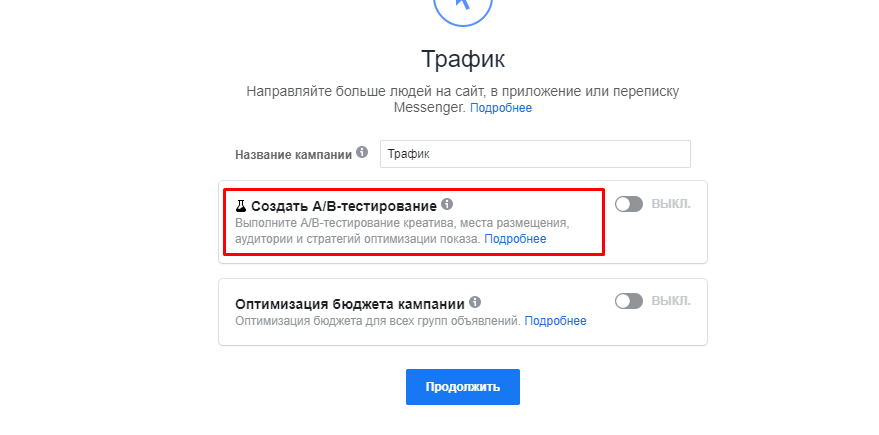Click Оптимизация бюджета кампании heading text
The height and width of the screenshot is (435, 879).
[350, 304]
